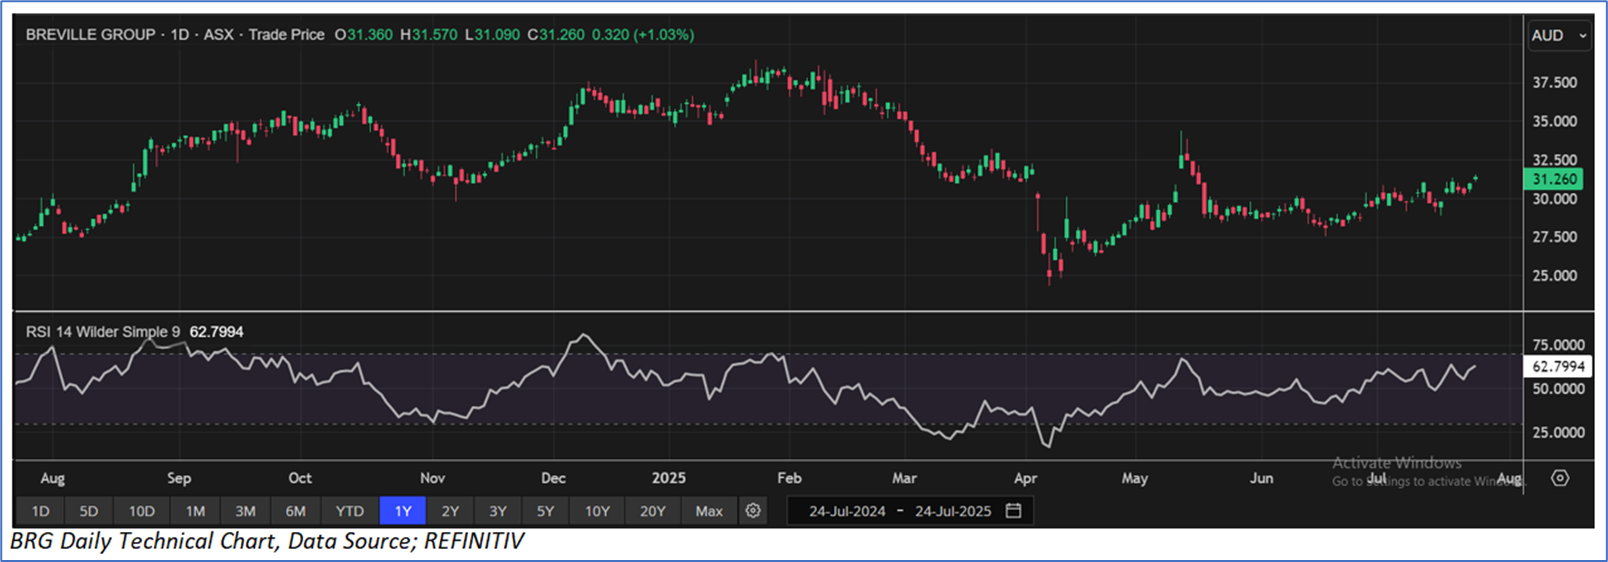Select the YTD range
Viewport: 1608px width, 562px height.
pyautogui.click(x=349, y=511)
